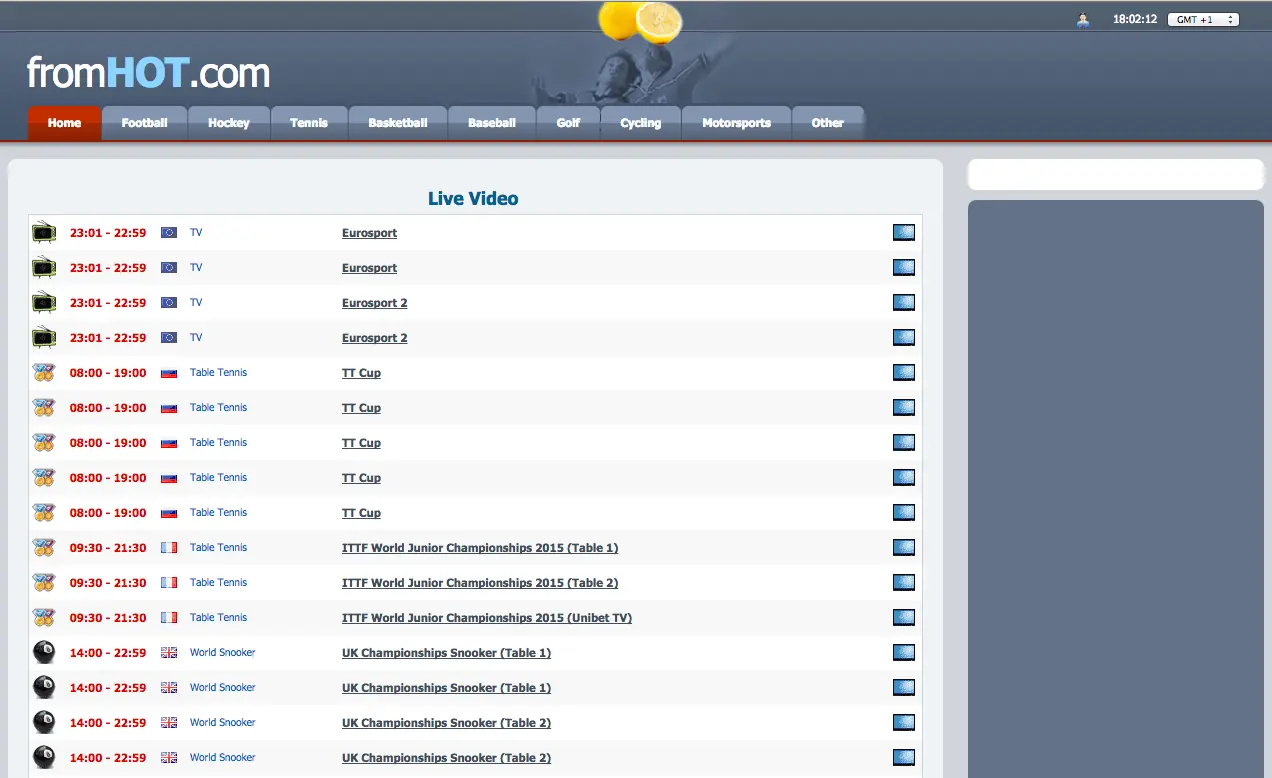Open ITTF World Junior Championships 2015 (Table 1) link
This screenshot has height=778, width=1272.
coord(480,548)
